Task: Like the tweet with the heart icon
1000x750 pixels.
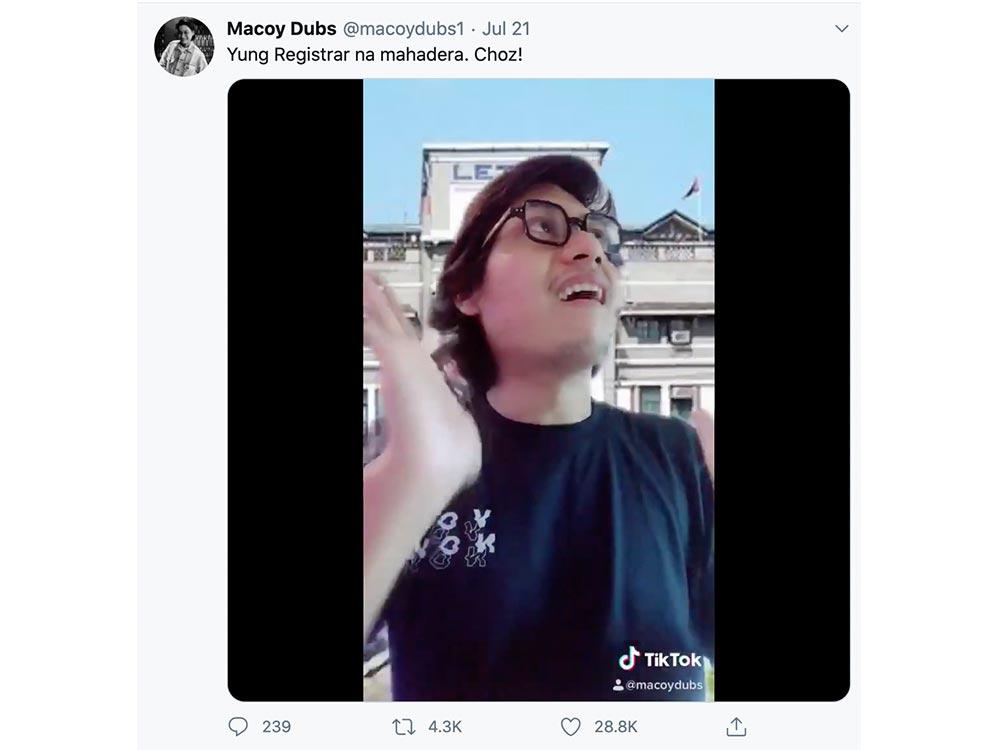Action: click(x=570, y=726)
